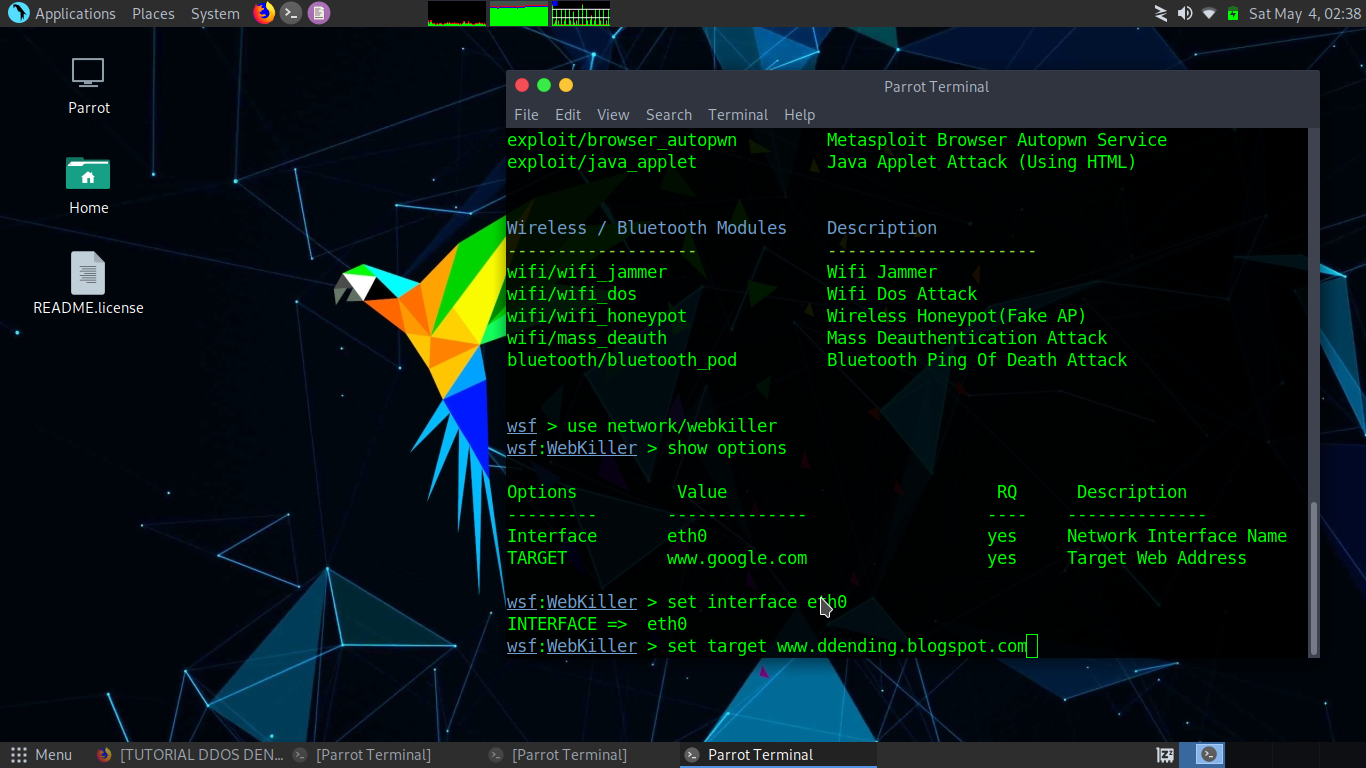
Task: Close the Parrot Terminal window with red button
Action: [x=521, y=86]
